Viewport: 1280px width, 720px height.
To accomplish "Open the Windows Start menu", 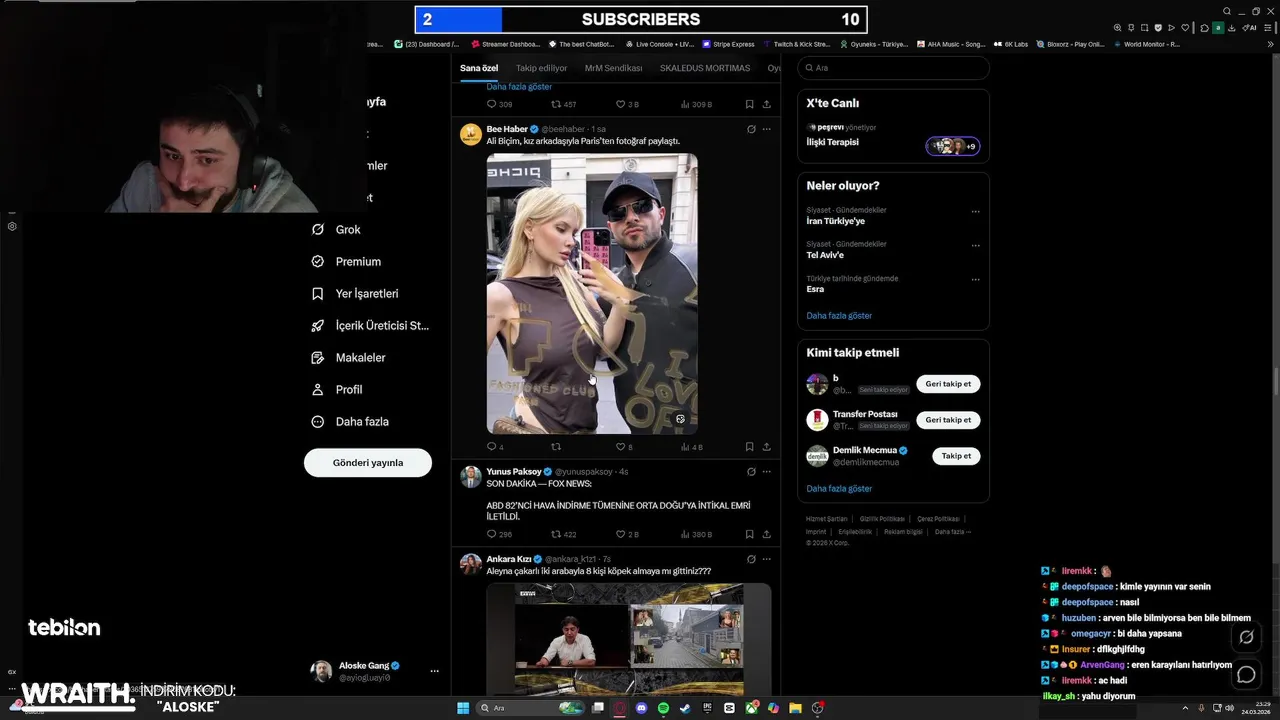I will (463, 708).
